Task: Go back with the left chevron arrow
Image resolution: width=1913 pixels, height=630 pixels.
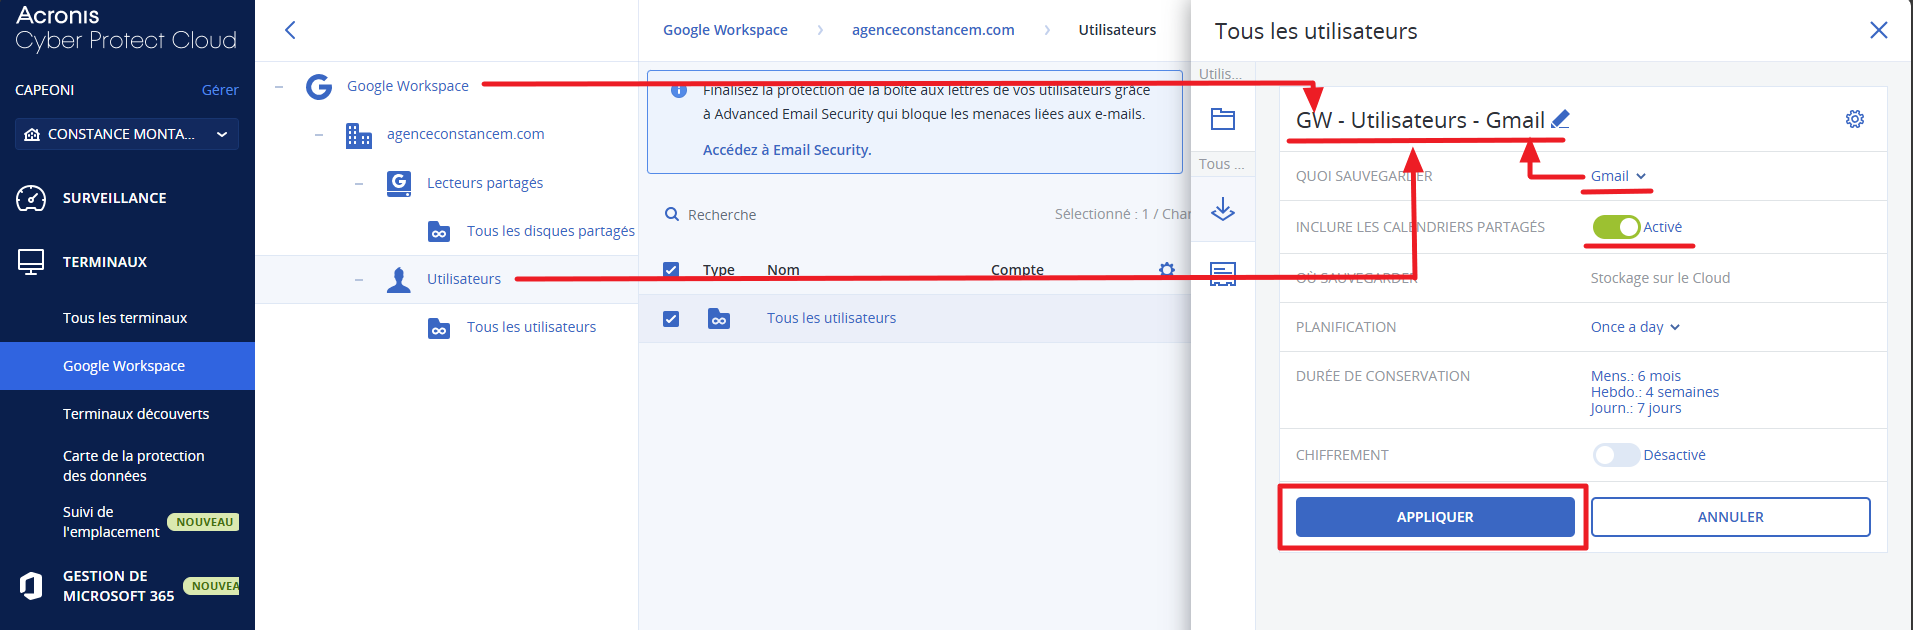Action: pyautogui.click(x=290, y=30)
